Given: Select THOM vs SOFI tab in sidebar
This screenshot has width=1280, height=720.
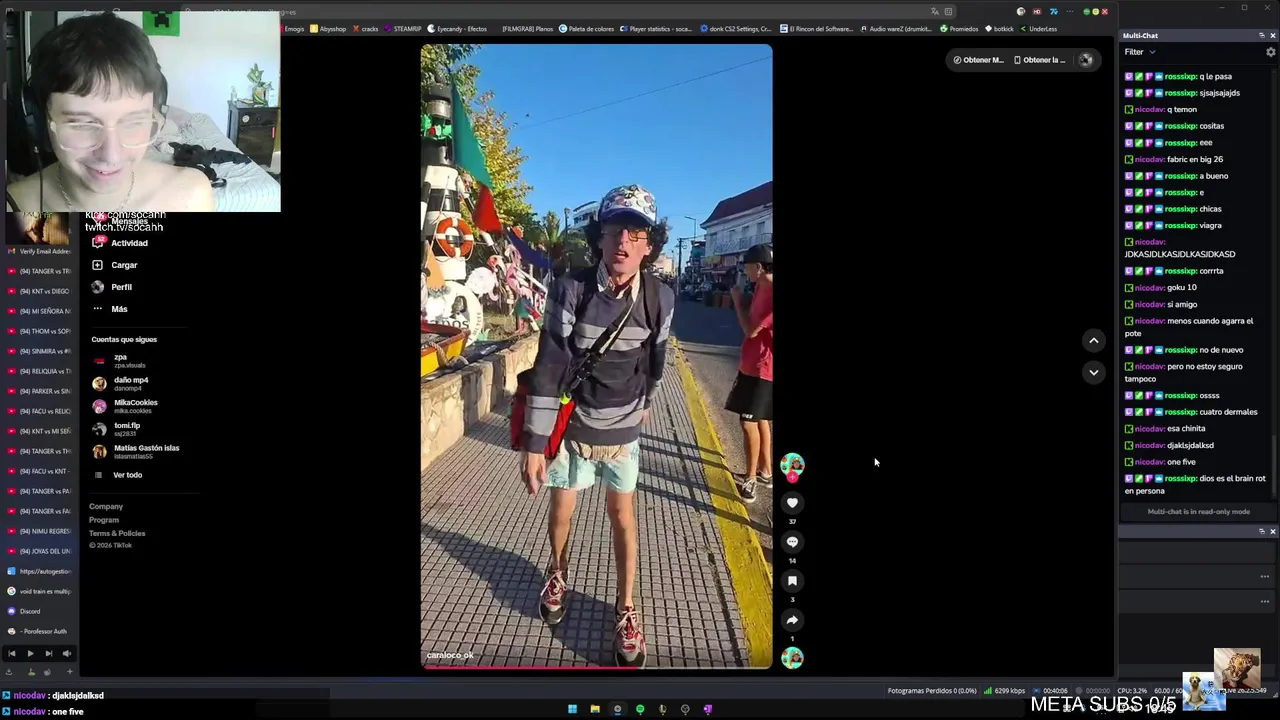Looking at the screenshot, I should coord(39,331).
